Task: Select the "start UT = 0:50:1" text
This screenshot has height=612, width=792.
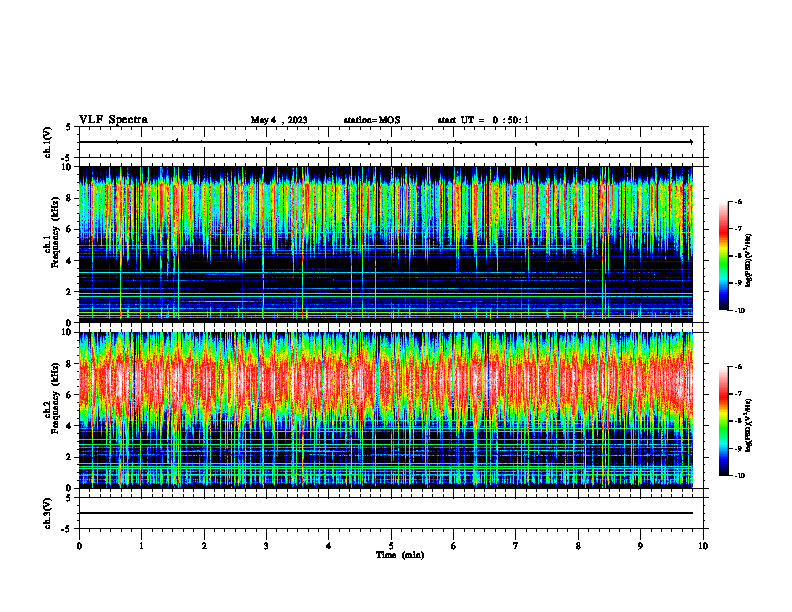Action: (x=483, y=120)
